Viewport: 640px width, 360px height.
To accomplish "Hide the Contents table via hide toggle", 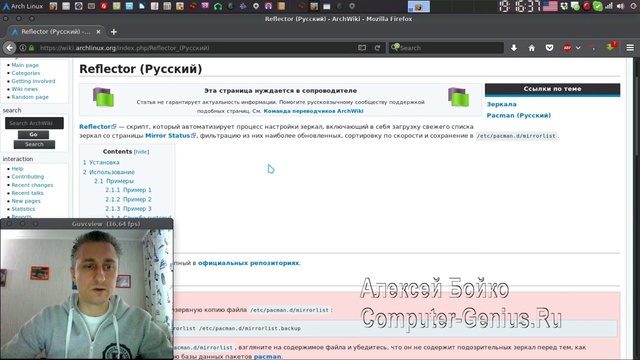I will [x=142, y=152].
